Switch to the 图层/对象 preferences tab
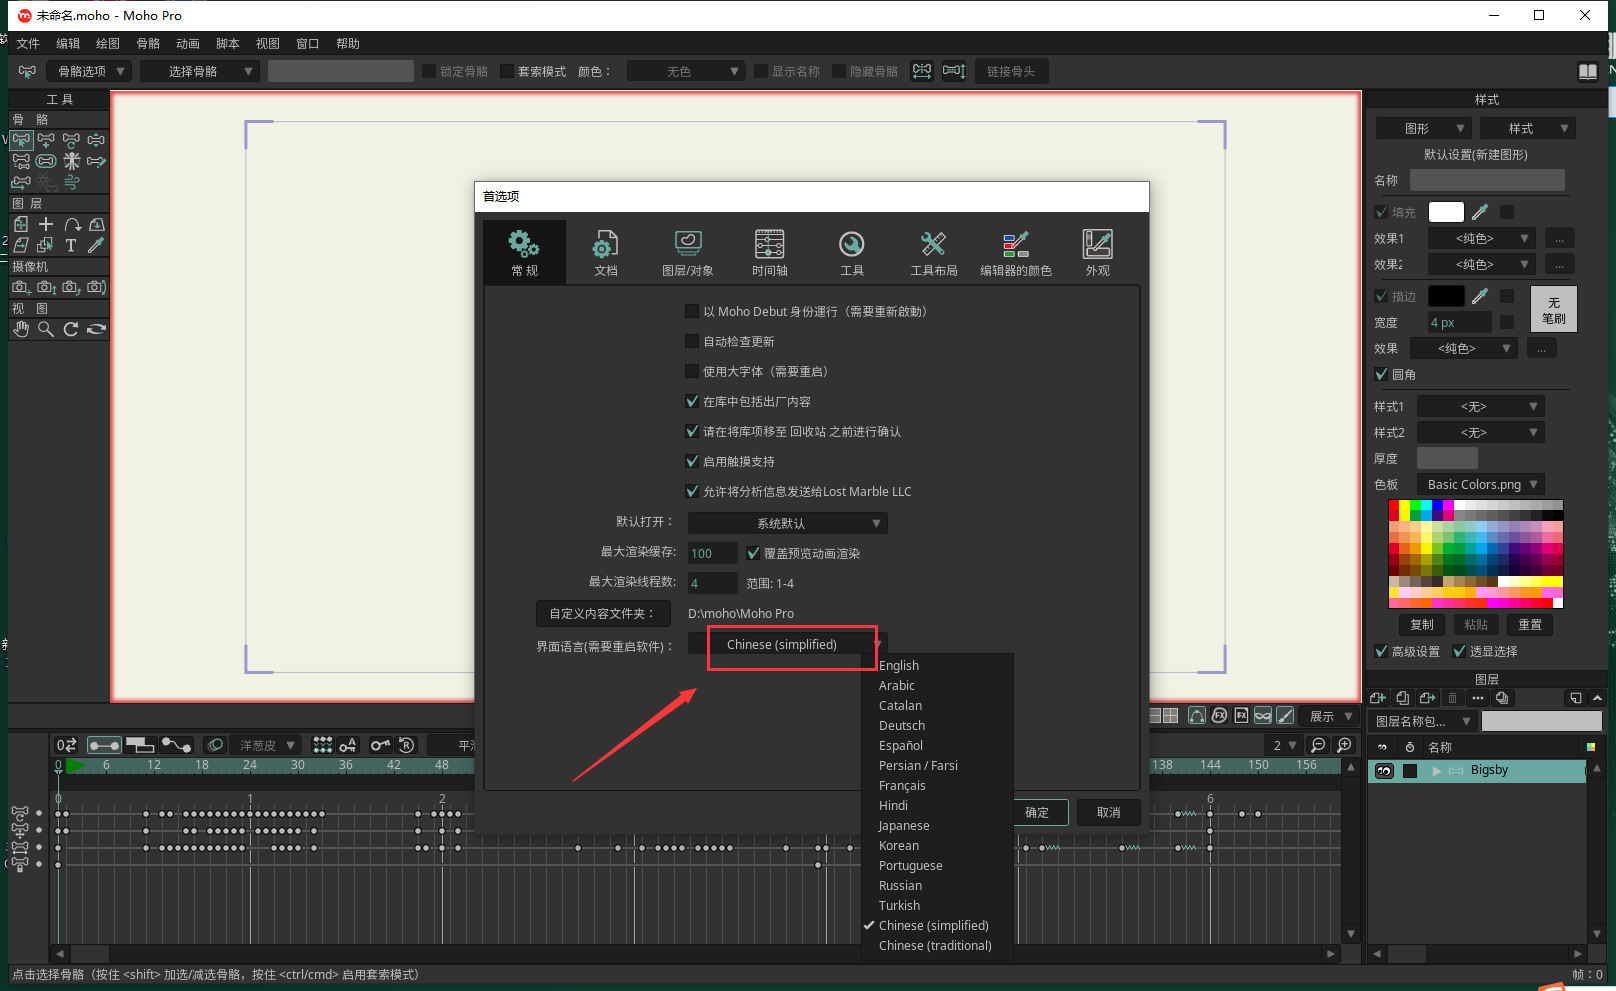This screenshot has height=991, width=1616. point(688,252)
